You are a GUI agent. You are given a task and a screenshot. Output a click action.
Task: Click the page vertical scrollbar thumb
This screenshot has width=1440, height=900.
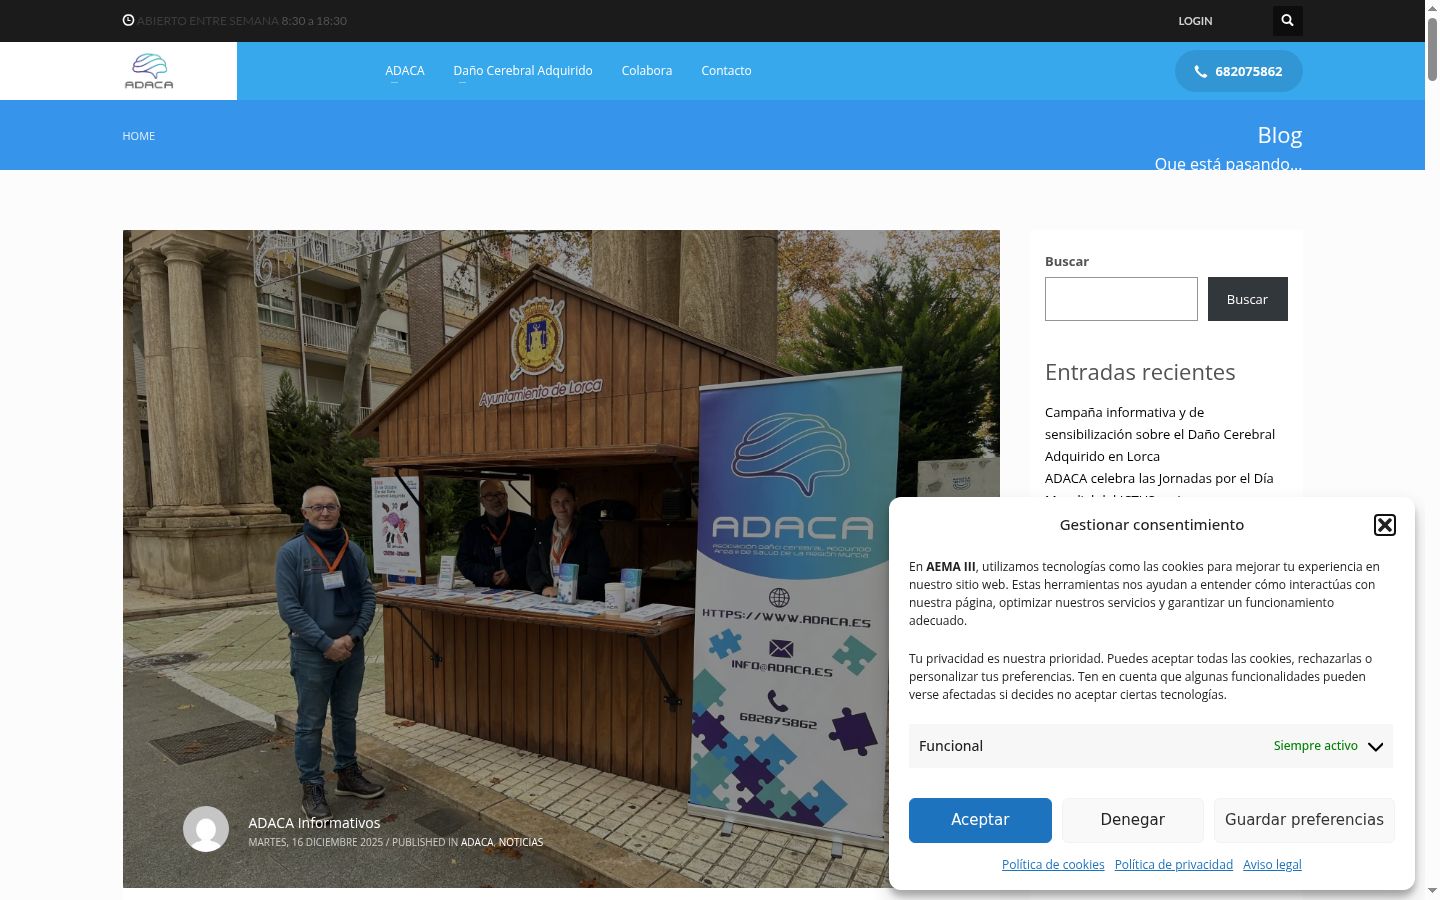(x=1432, y=49)
